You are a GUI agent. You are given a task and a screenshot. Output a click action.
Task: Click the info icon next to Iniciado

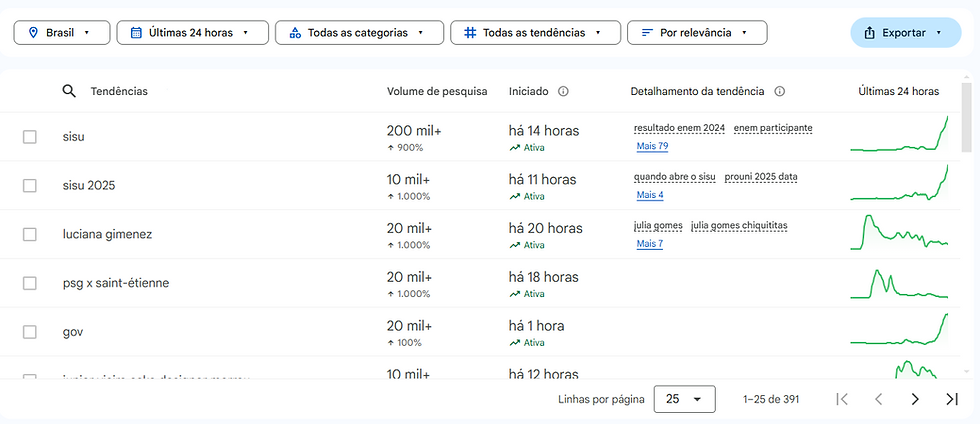(563, 91)
